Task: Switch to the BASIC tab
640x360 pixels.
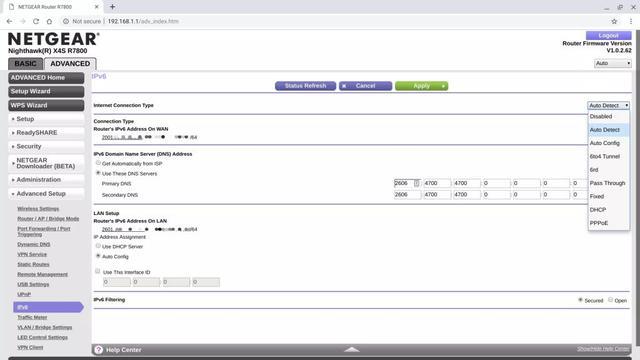Action: pyautogui.click(x=25, y=64)
